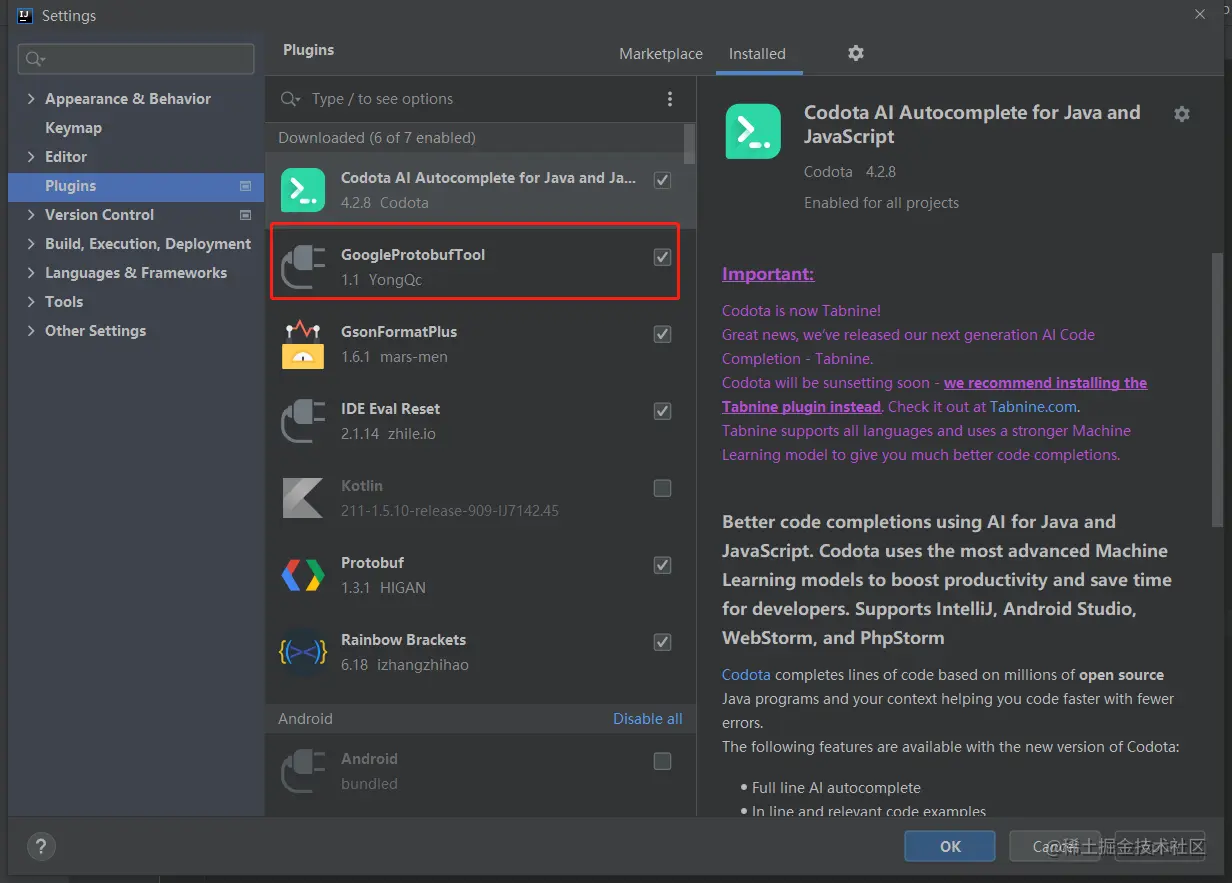The width and height of the screenshot is (1232, 883).
Task: Click the Codota plugin icon in list
Action: tap(303, 190)
